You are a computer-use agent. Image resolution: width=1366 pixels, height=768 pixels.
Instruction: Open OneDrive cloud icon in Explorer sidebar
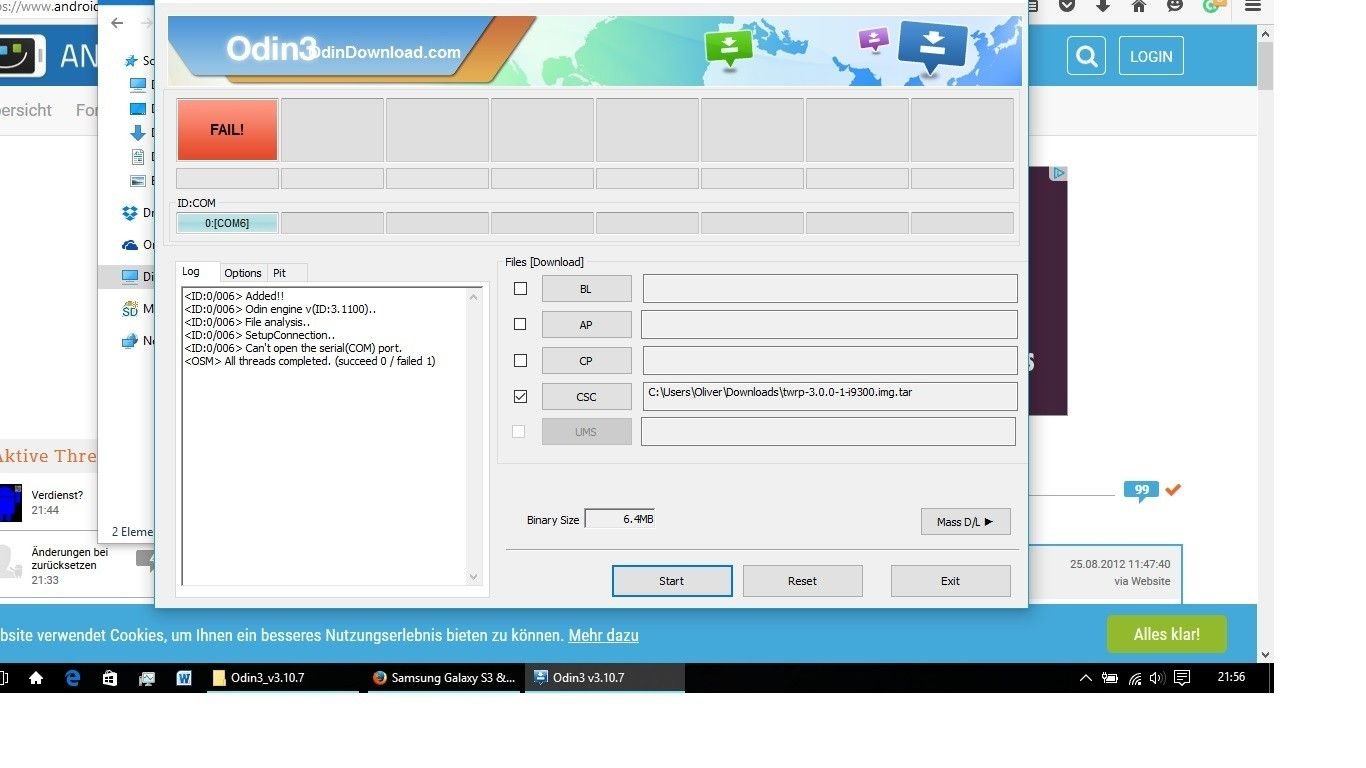[130, 245]
